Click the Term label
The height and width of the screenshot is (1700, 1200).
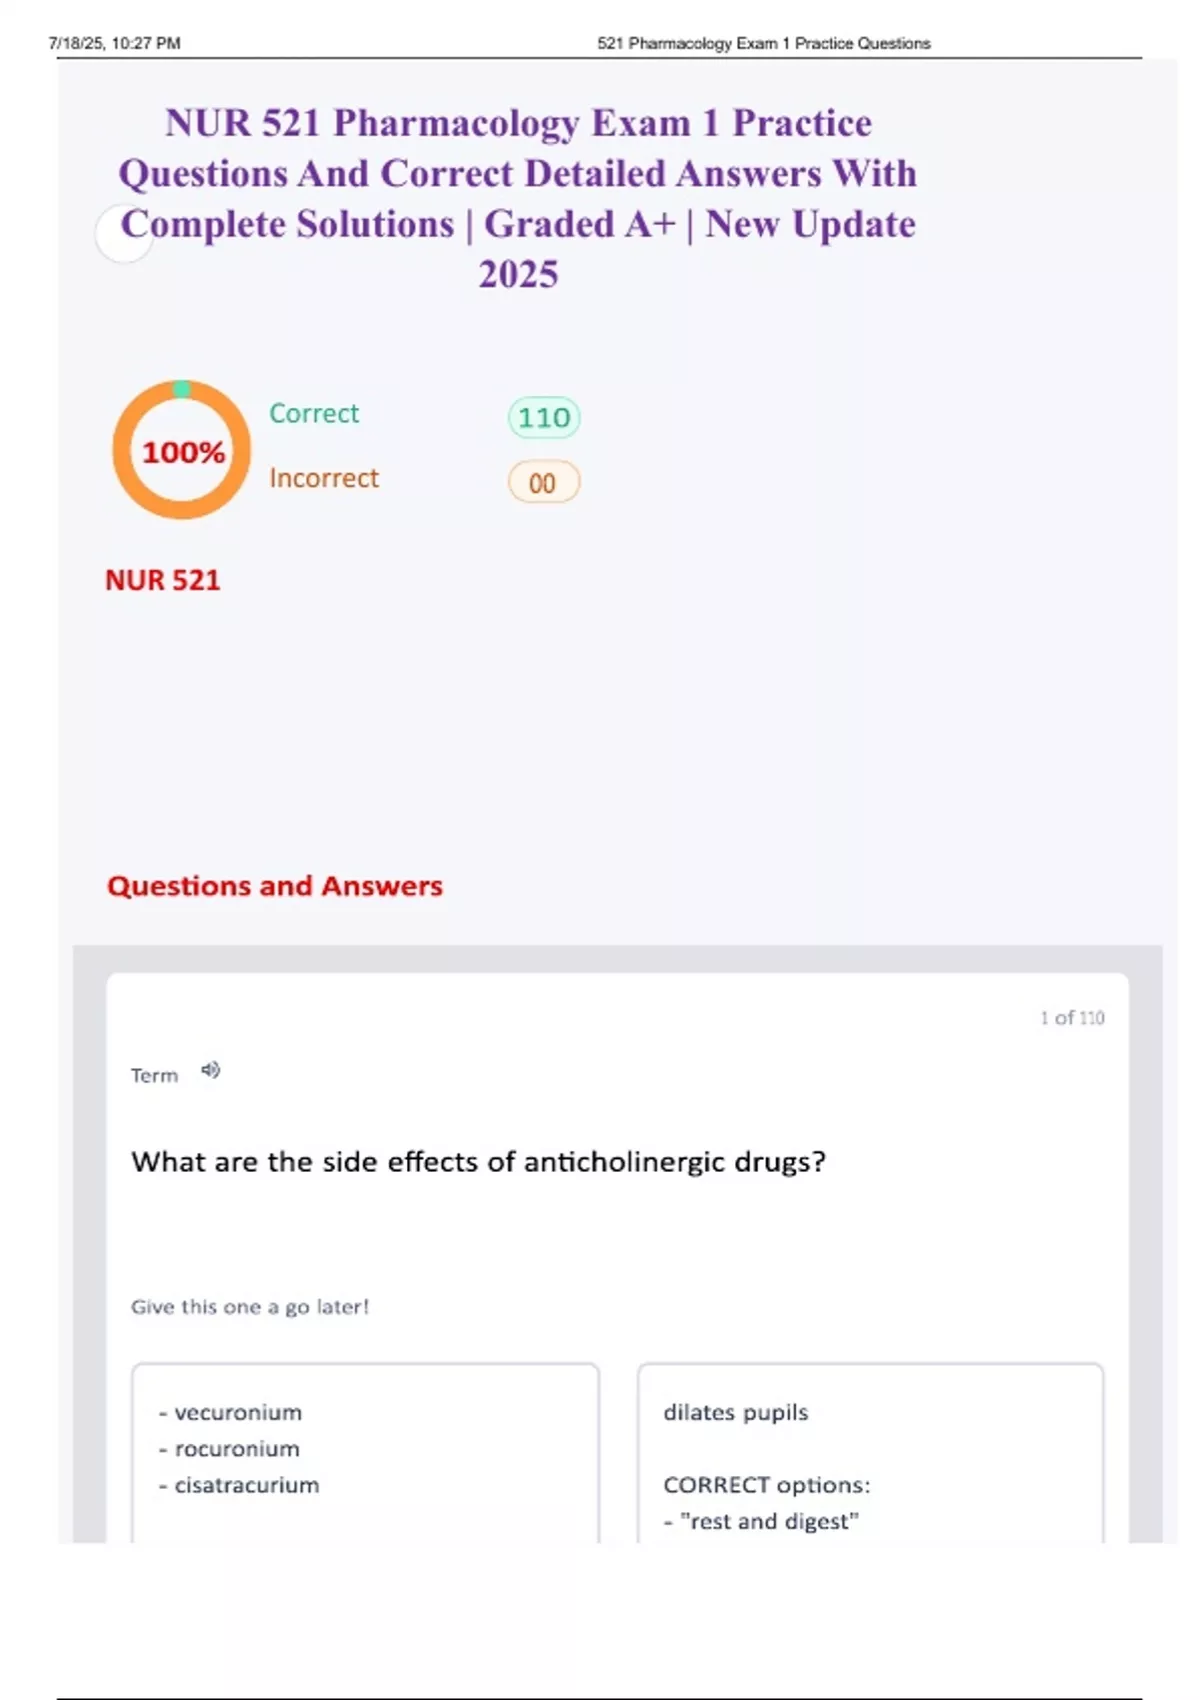154,1076
